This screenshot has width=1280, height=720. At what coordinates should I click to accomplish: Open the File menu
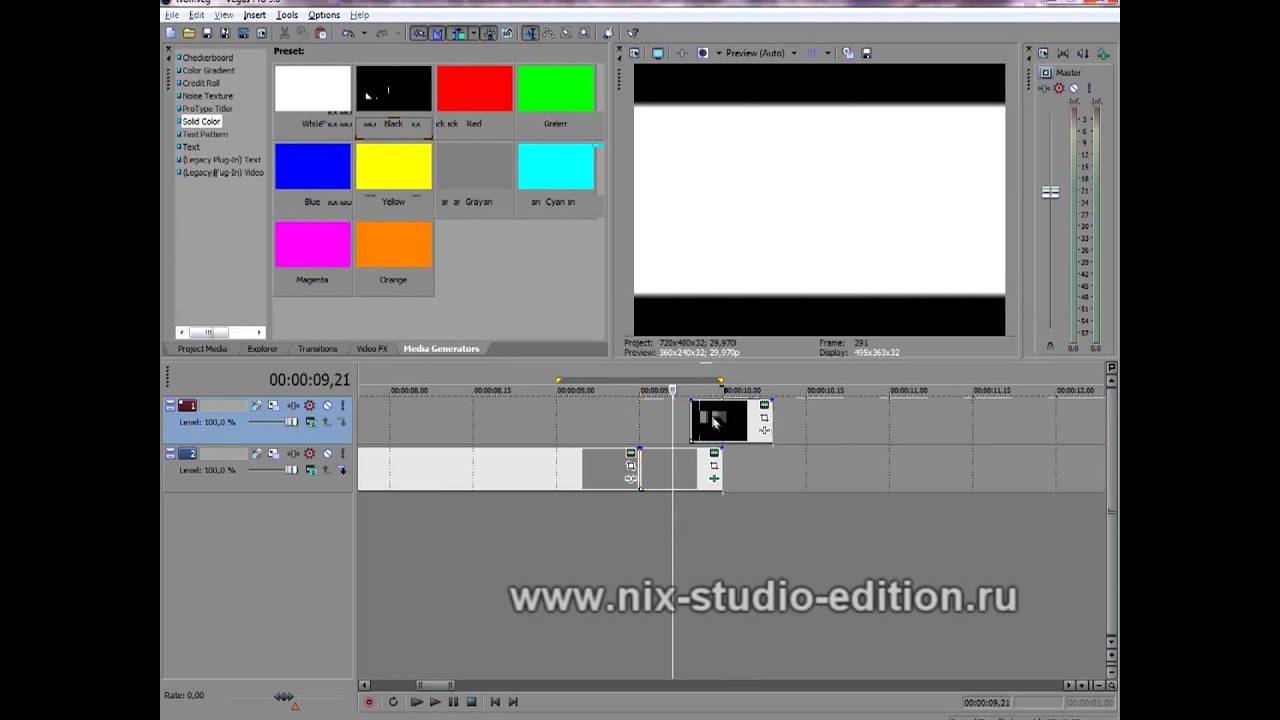[171, 15]
